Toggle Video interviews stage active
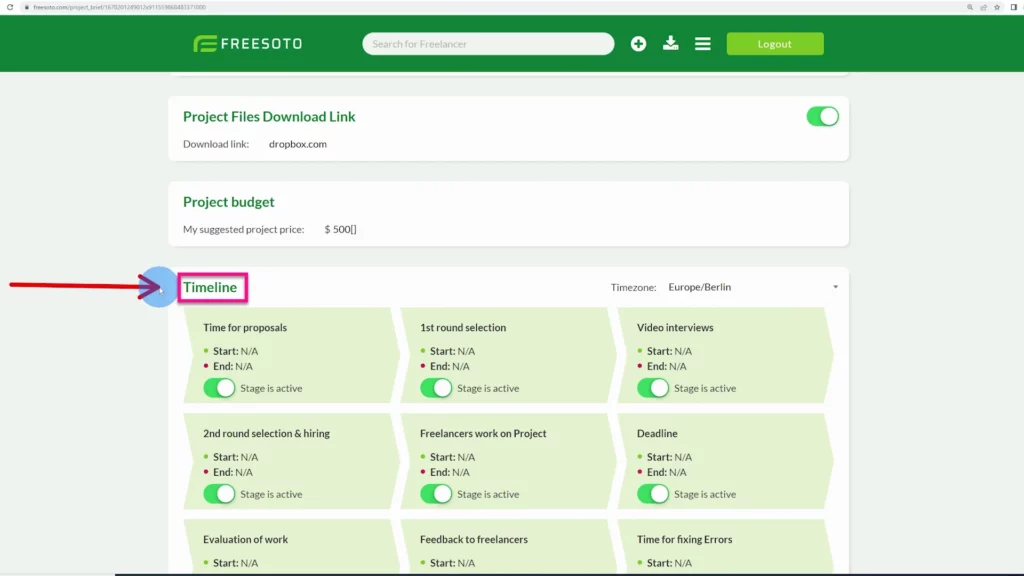 (x=652, y=388)
